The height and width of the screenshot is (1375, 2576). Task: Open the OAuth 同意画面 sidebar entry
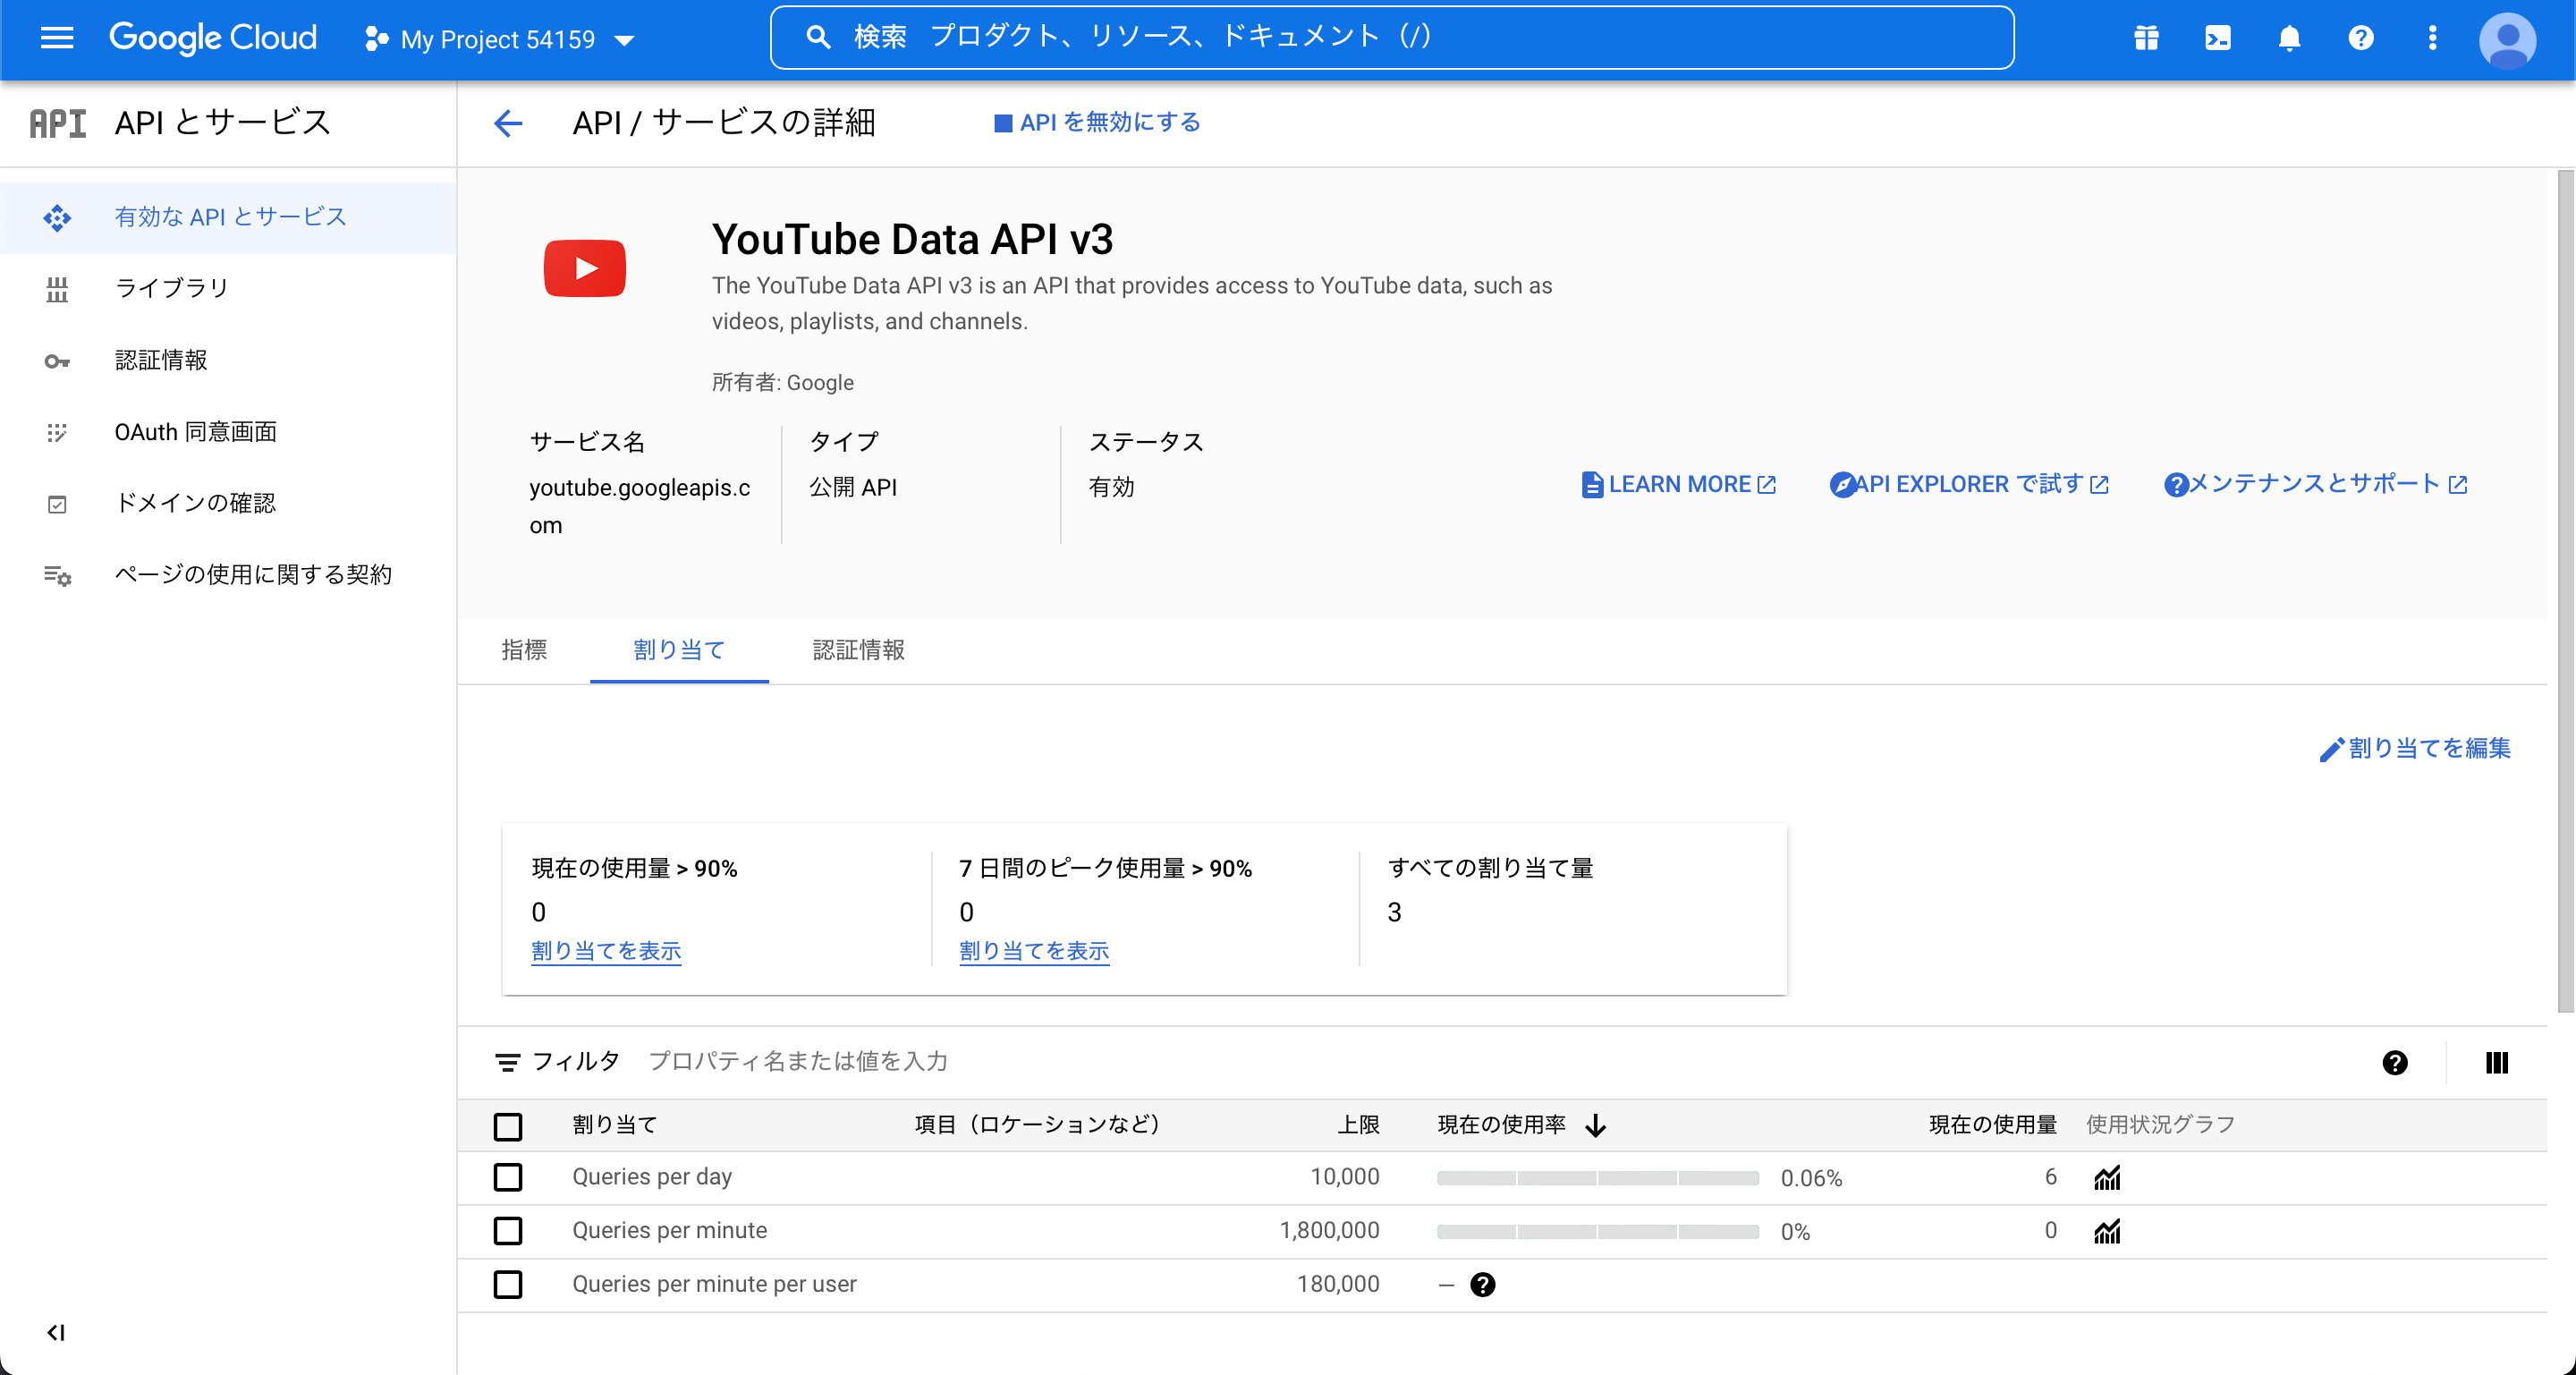click(x=196, y=431)
